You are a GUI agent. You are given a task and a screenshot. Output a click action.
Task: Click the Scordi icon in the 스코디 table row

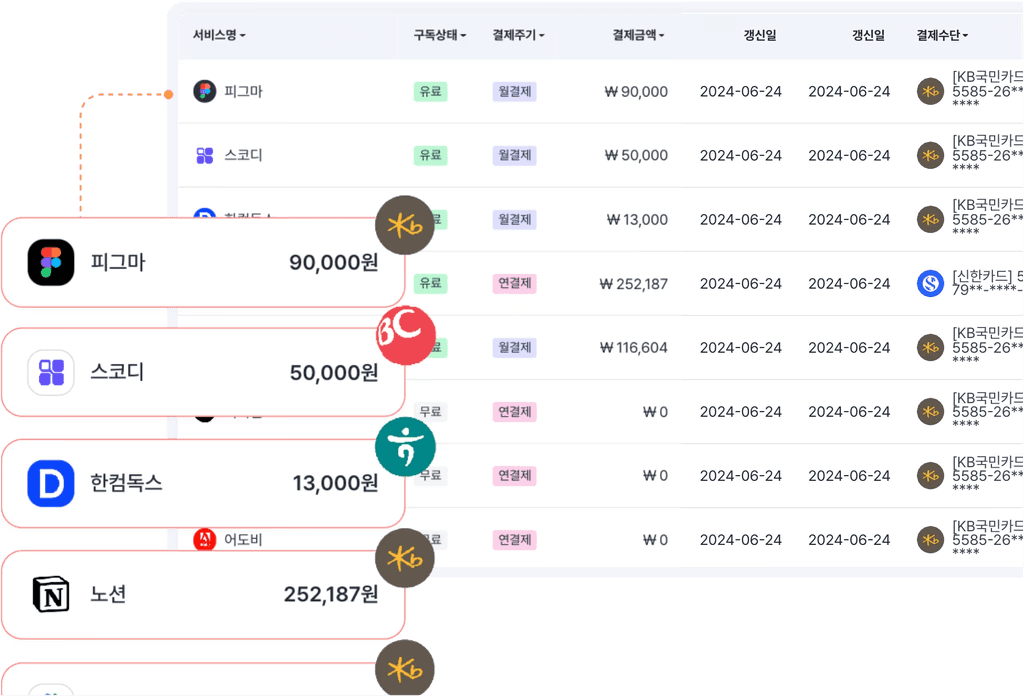(204, 155)
